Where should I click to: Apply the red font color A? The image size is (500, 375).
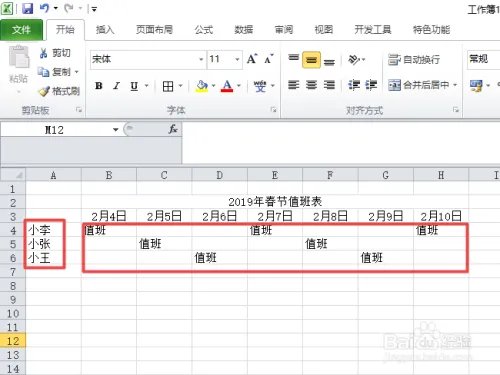227,86
